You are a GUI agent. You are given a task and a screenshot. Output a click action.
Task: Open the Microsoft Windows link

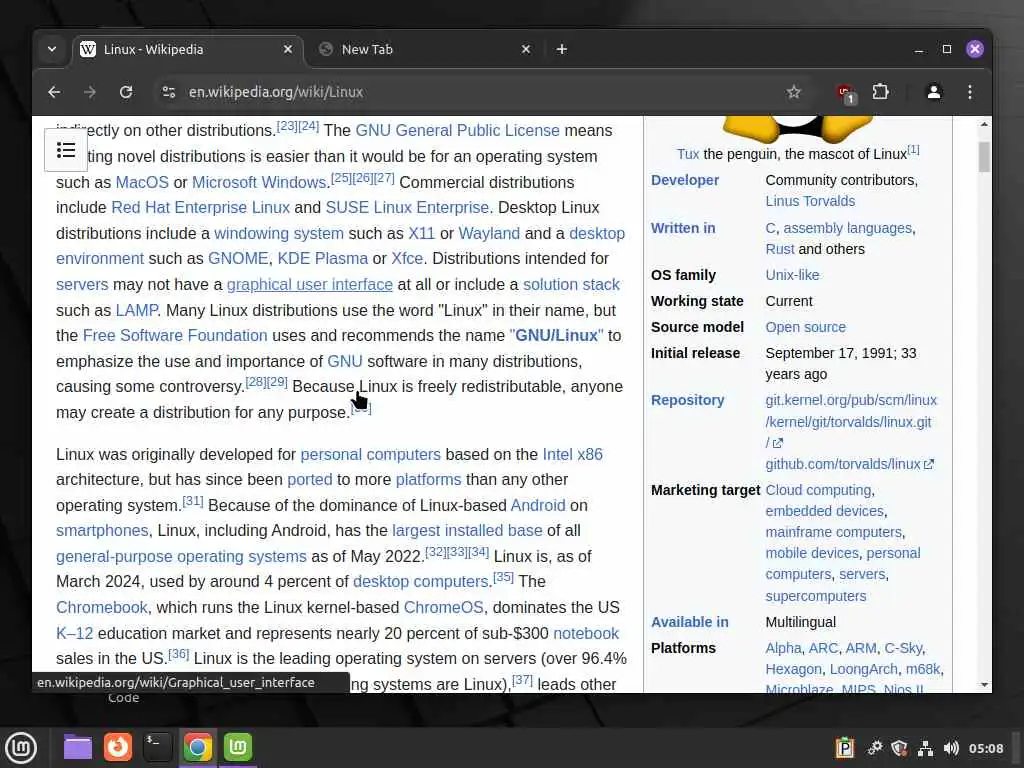259,182
